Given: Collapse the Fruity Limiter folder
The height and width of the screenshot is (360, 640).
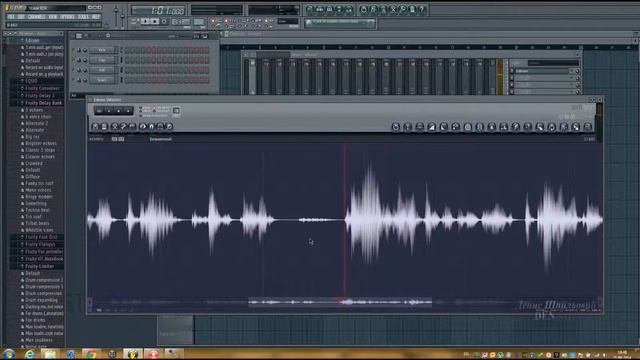Looking at the screenshot, I should [x=40, y=266].
